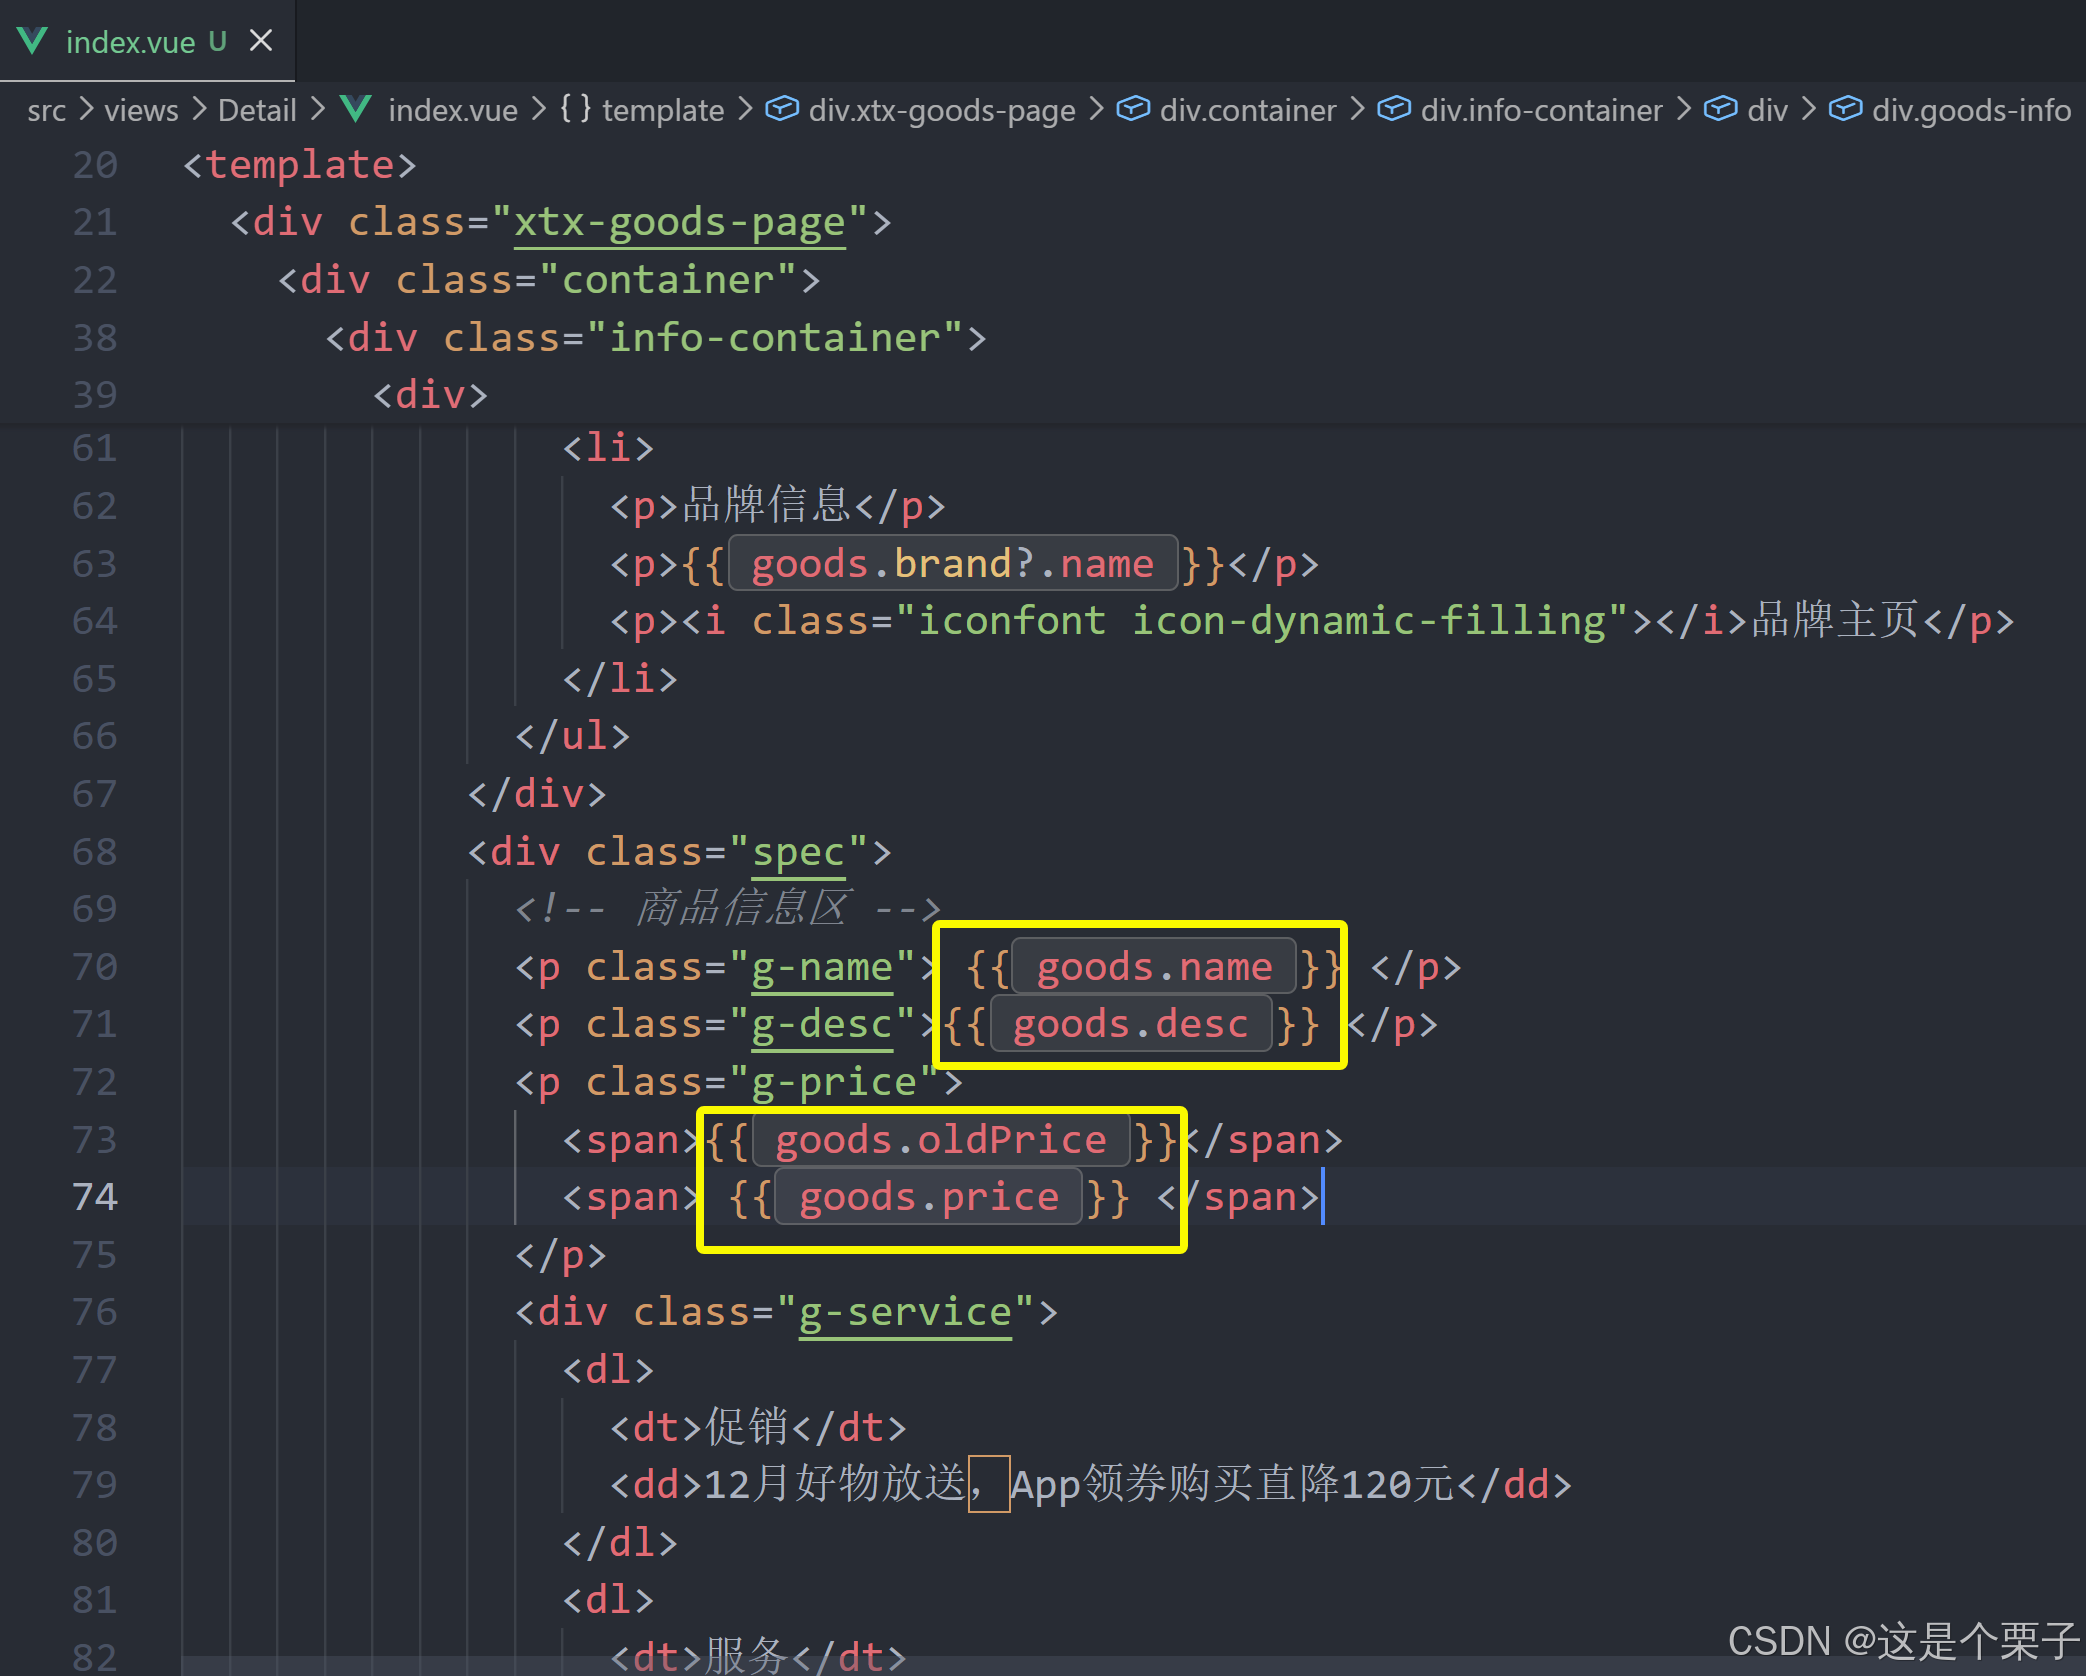Viewport: 2086px width, 1676px height.
Task: Click the goods.price interpolation expression
Action: pyautogui.click(x=928, y=1197)
